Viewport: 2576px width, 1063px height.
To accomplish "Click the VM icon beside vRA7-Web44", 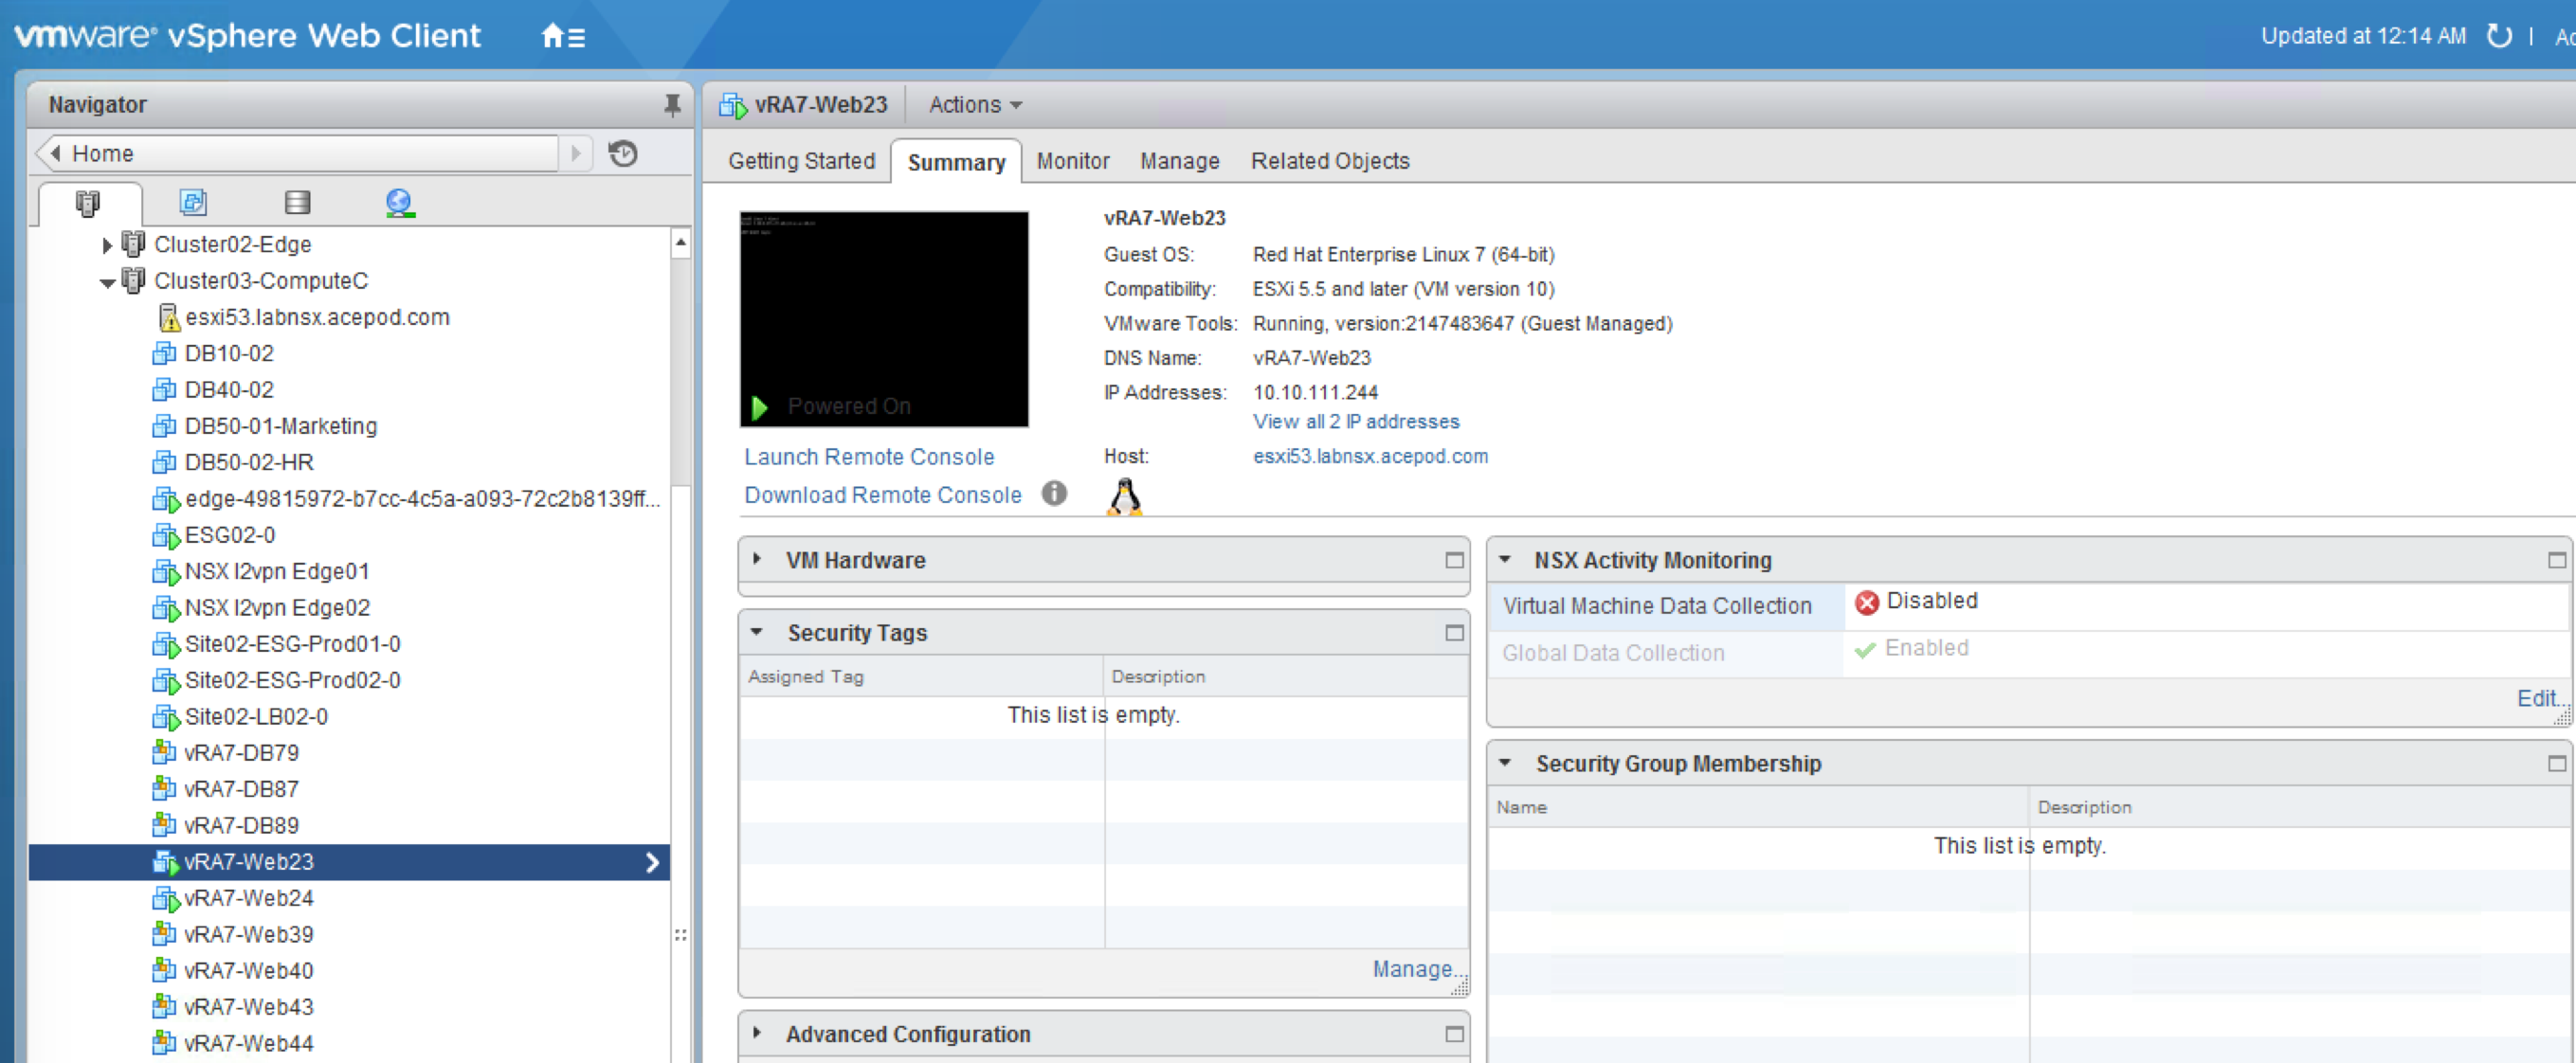I will coord(164,1043).
